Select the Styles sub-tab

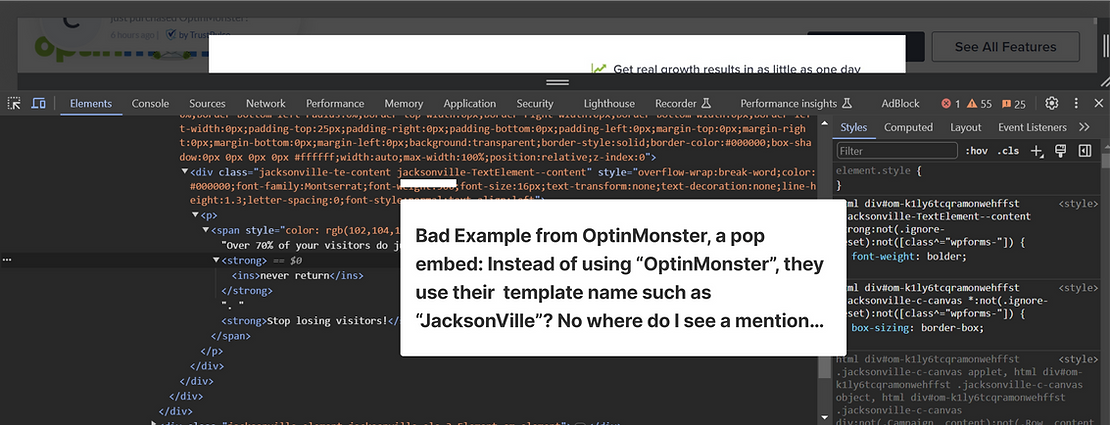pos(854,128)
